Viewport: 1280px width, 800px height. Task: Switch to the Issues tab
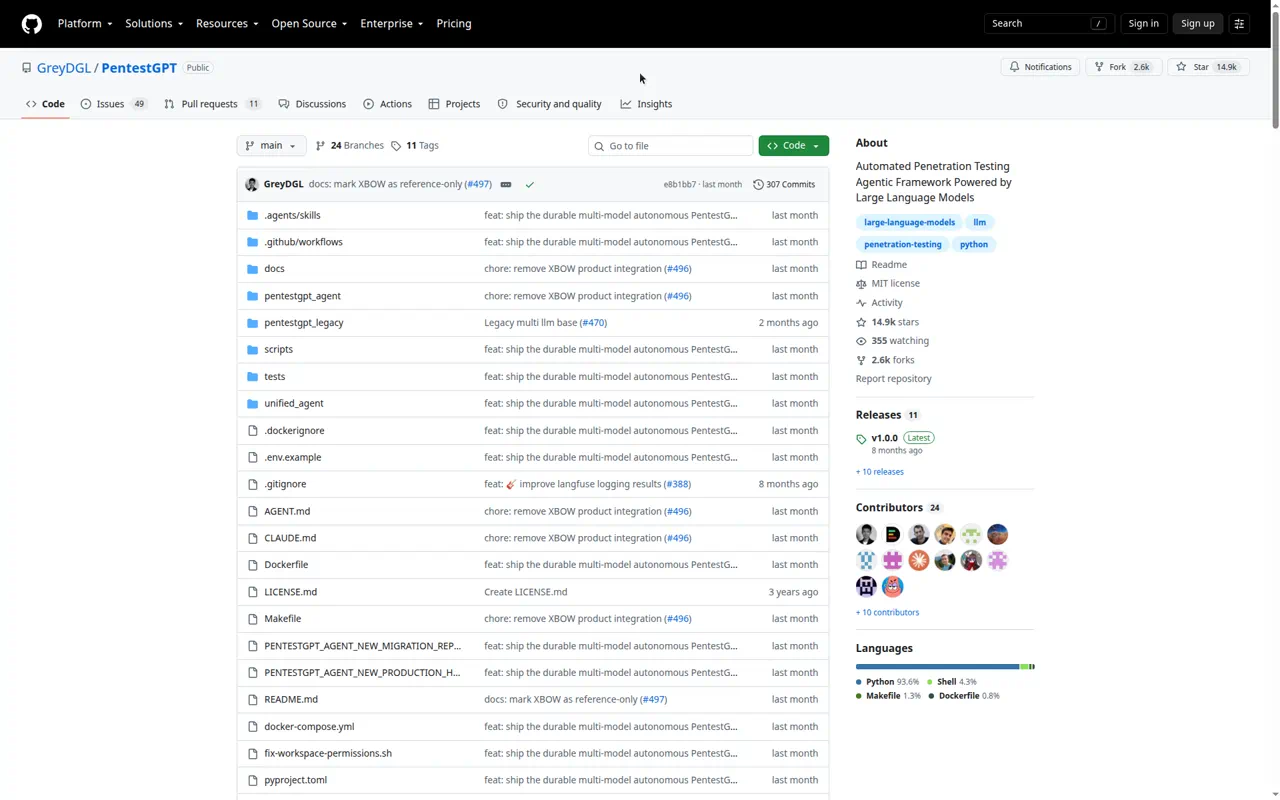(x=114, y=104)
